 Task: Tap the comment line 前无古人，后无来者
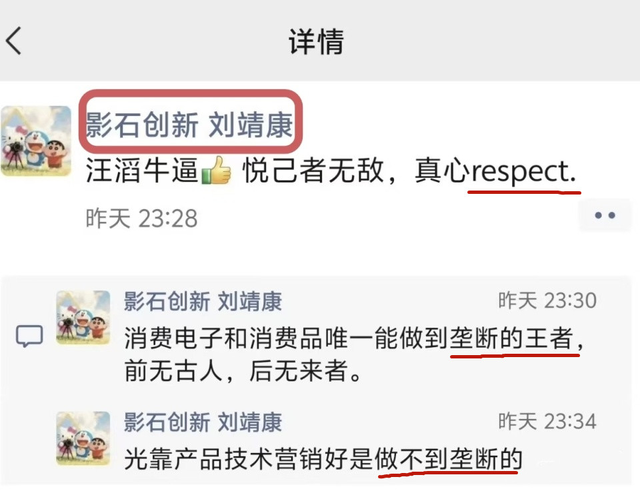(x=243, y=371)
